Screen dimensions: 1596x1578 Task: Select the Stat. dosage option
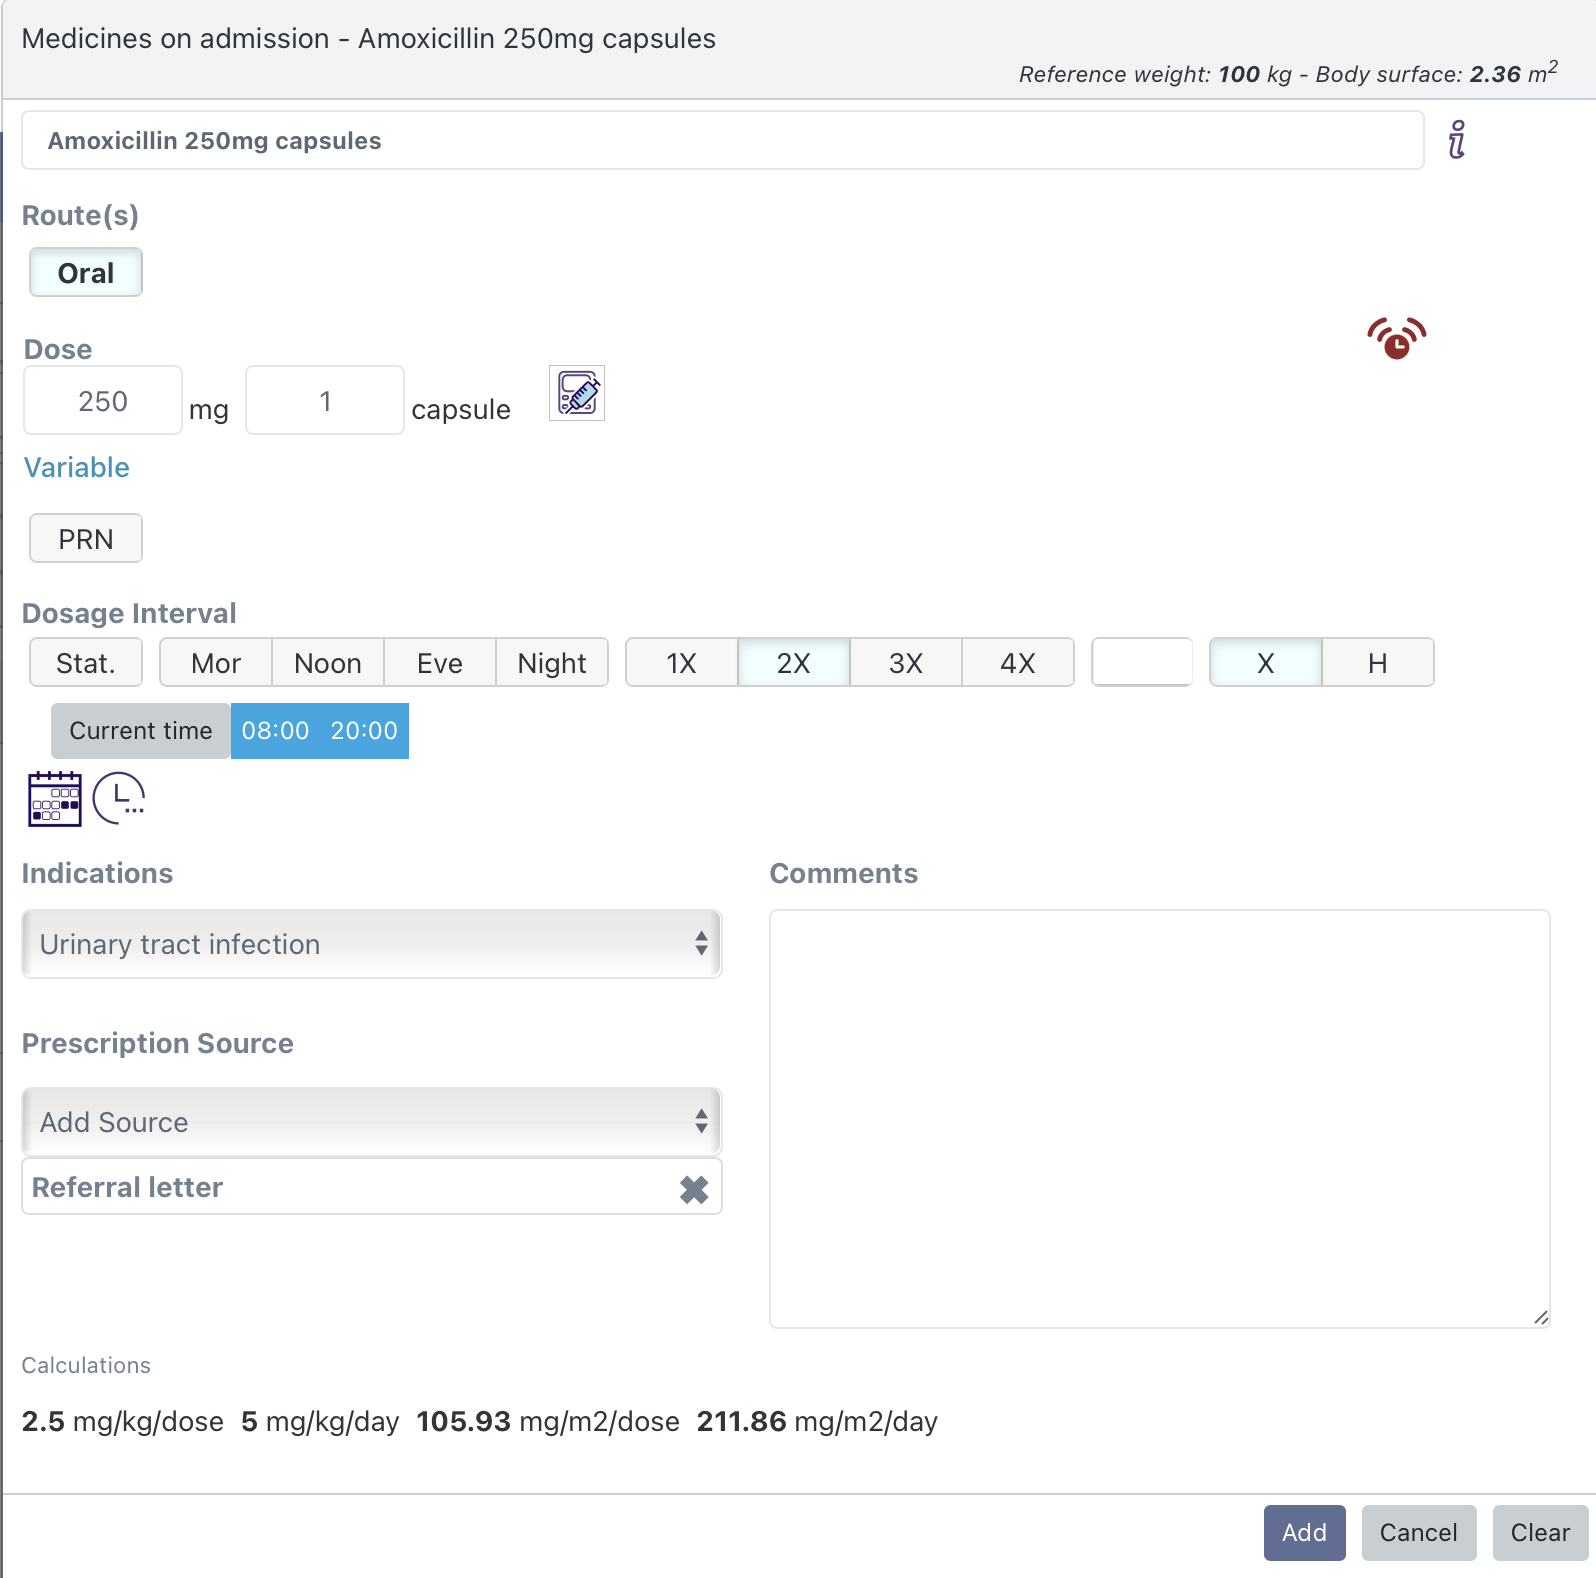86,663
